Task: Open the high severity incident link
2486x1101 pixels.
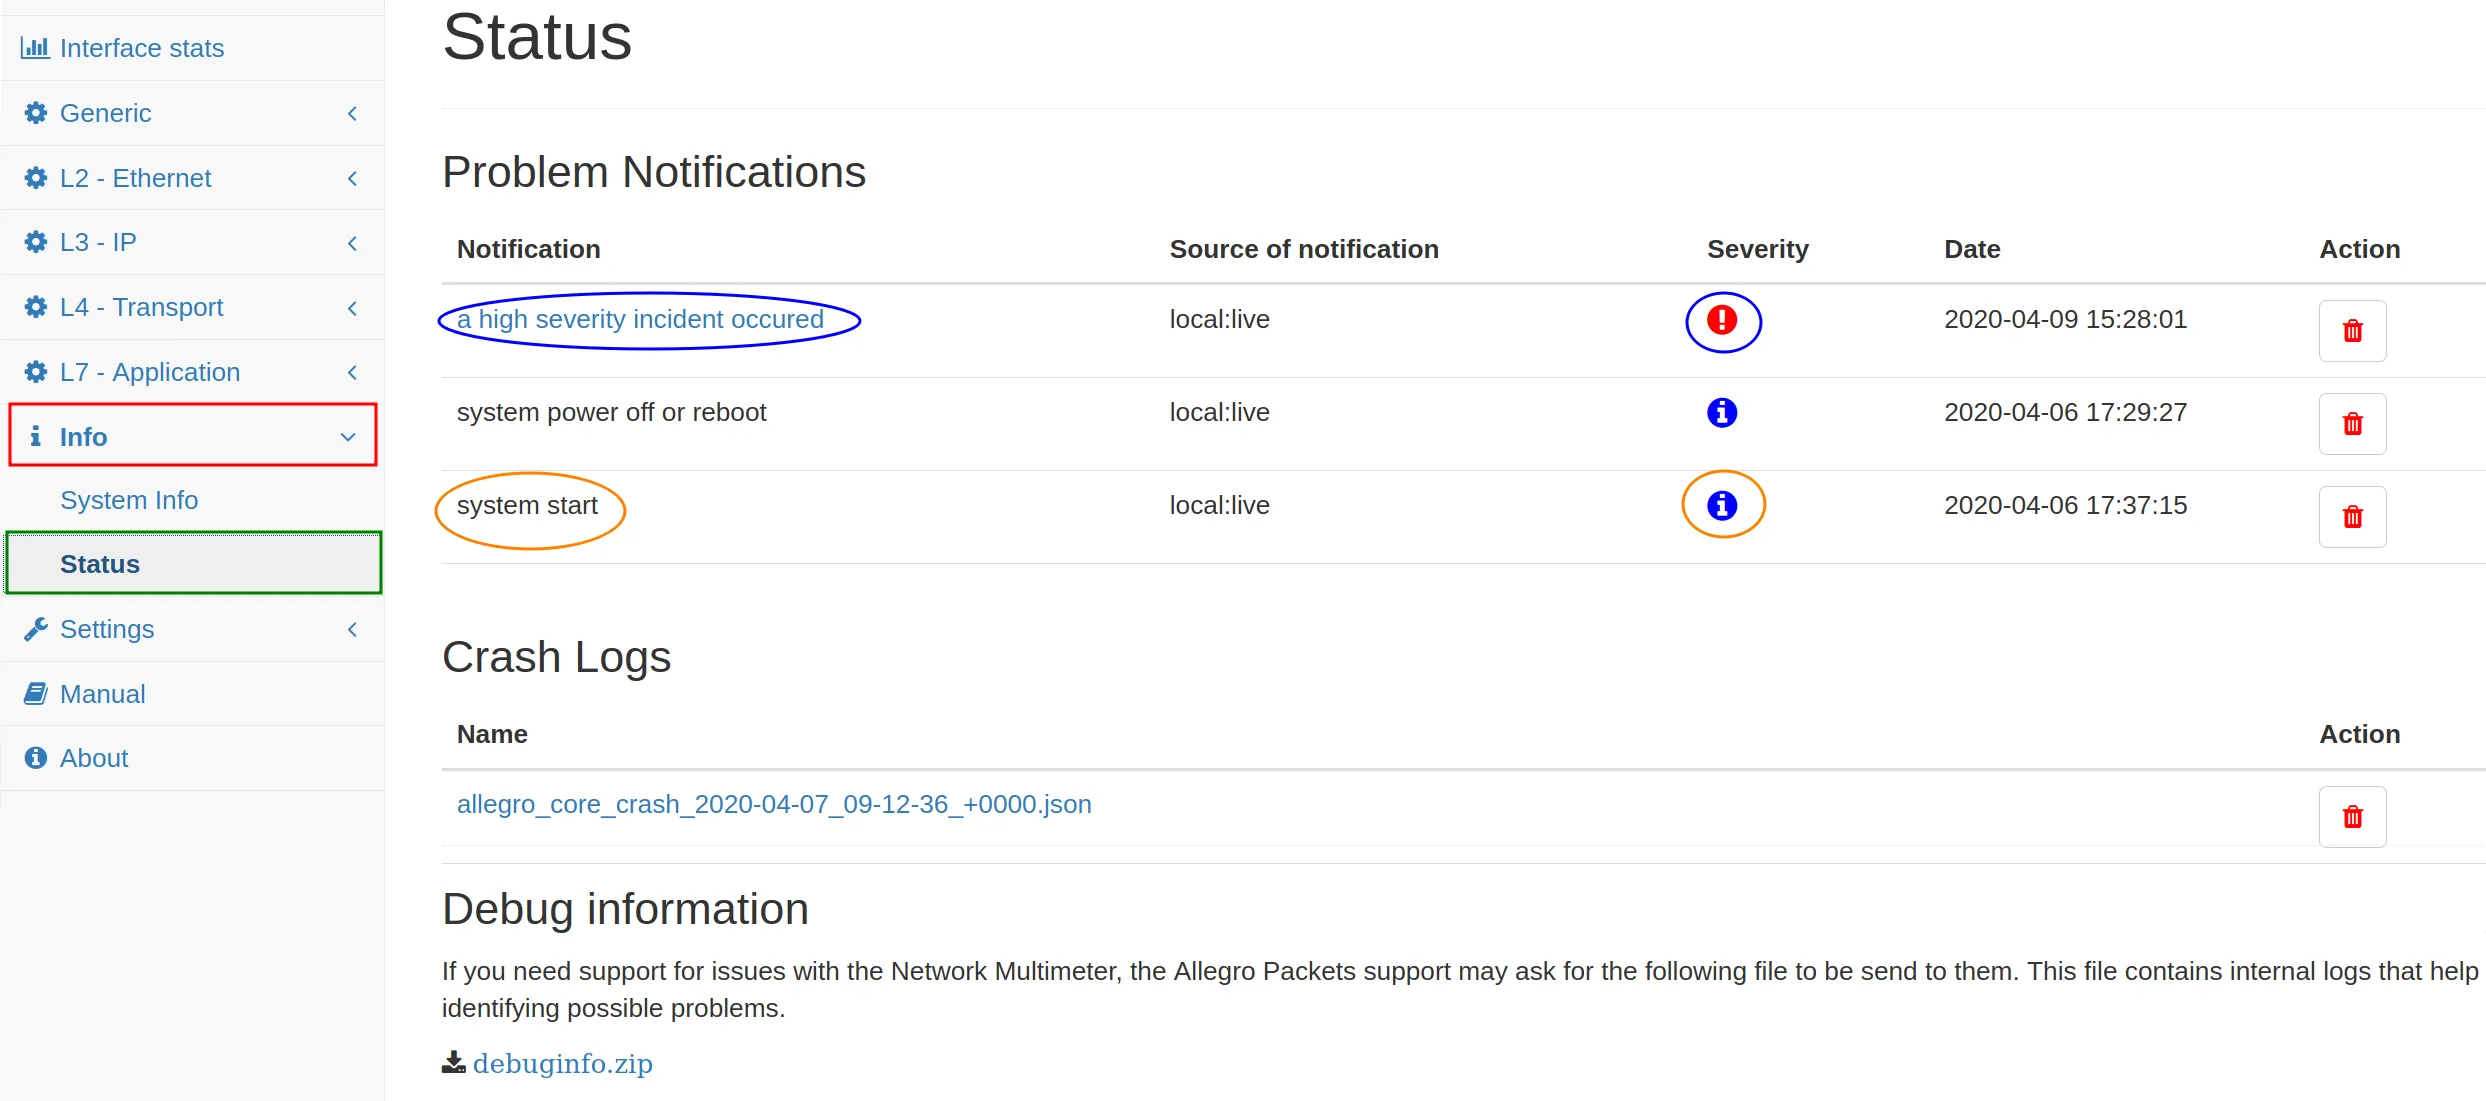Action: coord(640,319)
